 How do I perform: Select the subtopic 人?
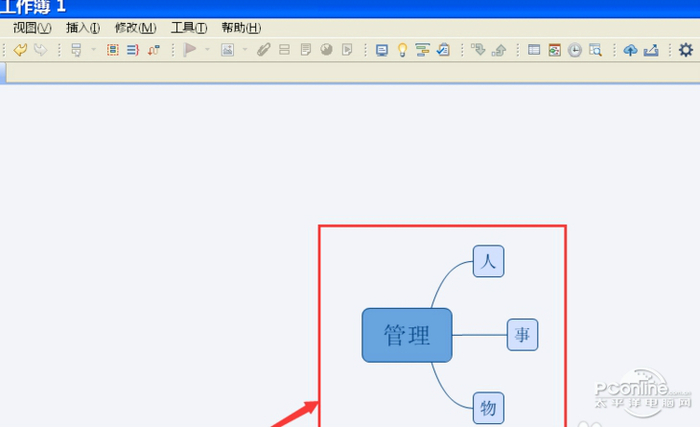coord(488,261)
